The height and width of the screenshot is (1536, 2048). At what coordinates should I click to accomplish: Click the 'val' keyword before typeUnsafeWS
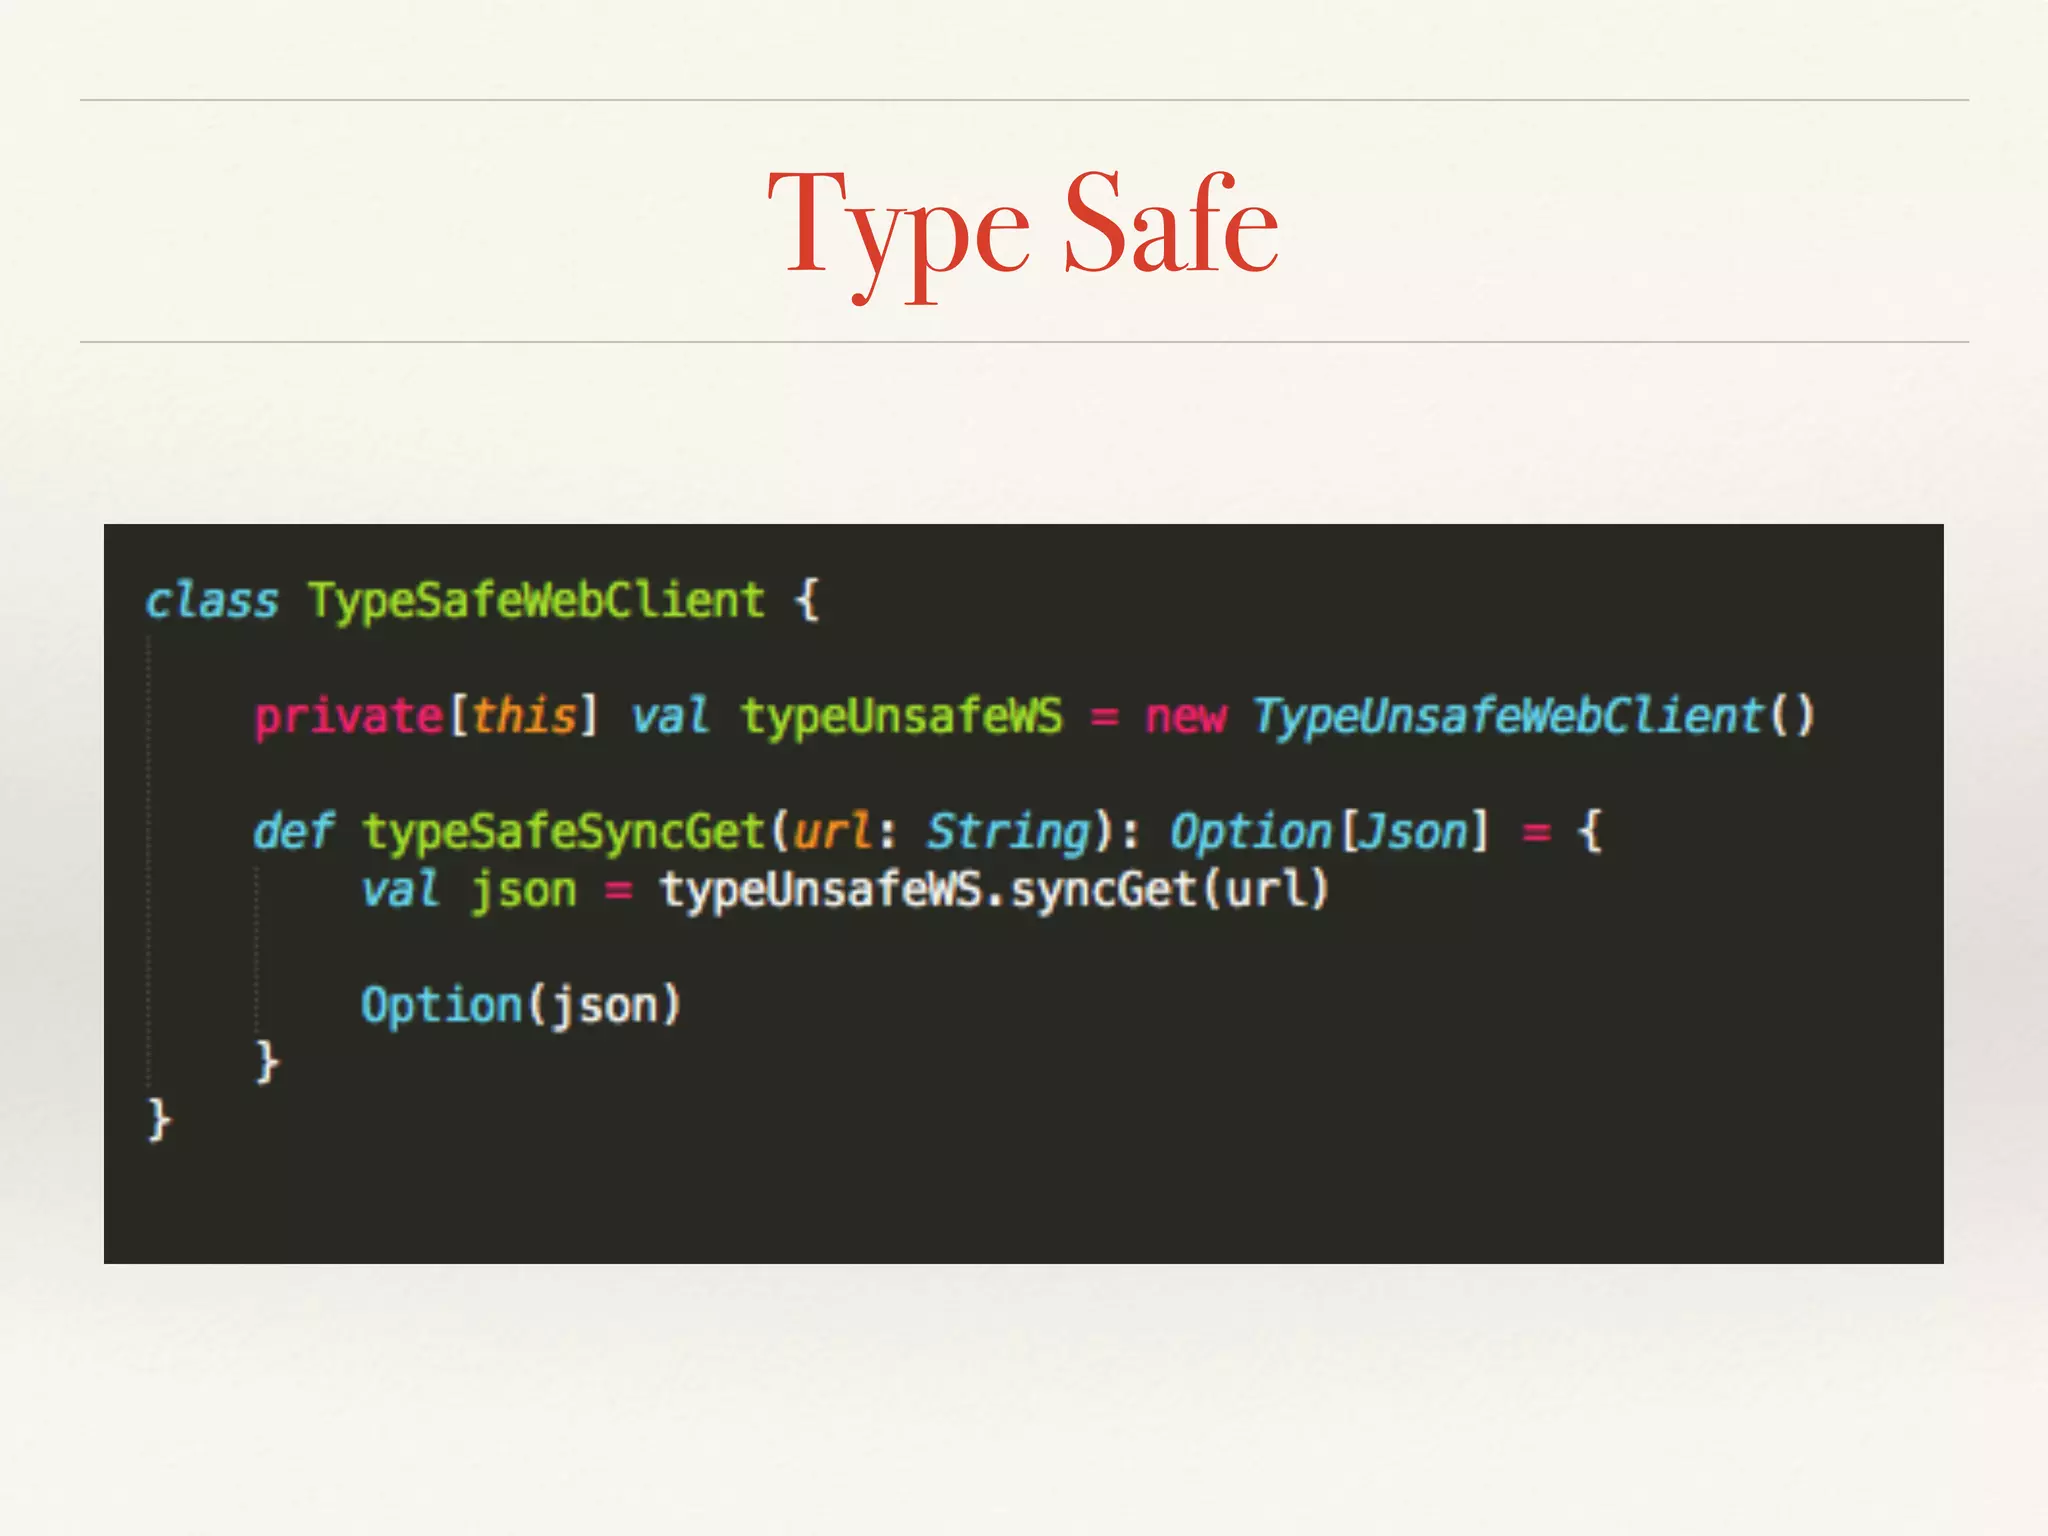669,717
